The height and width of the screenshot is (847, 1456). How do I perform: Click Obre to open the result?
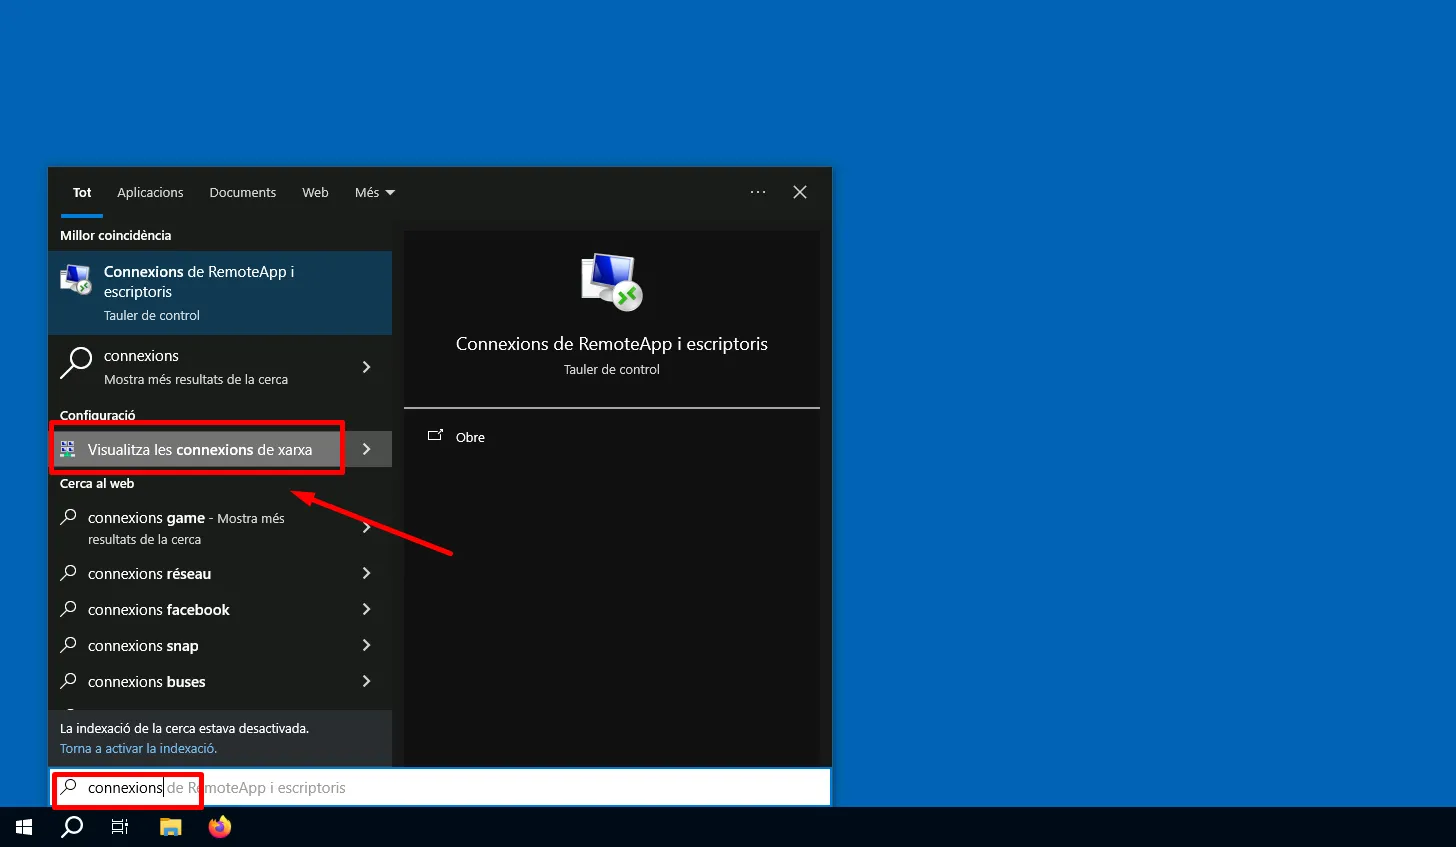(469, 437)
